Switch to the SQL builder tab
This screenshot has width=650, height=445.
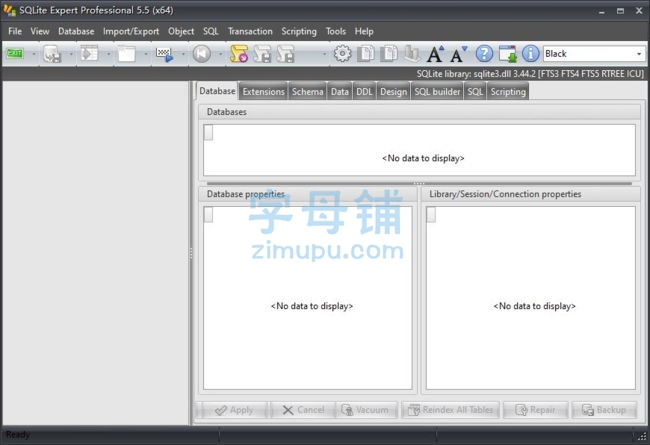(437, 92)
